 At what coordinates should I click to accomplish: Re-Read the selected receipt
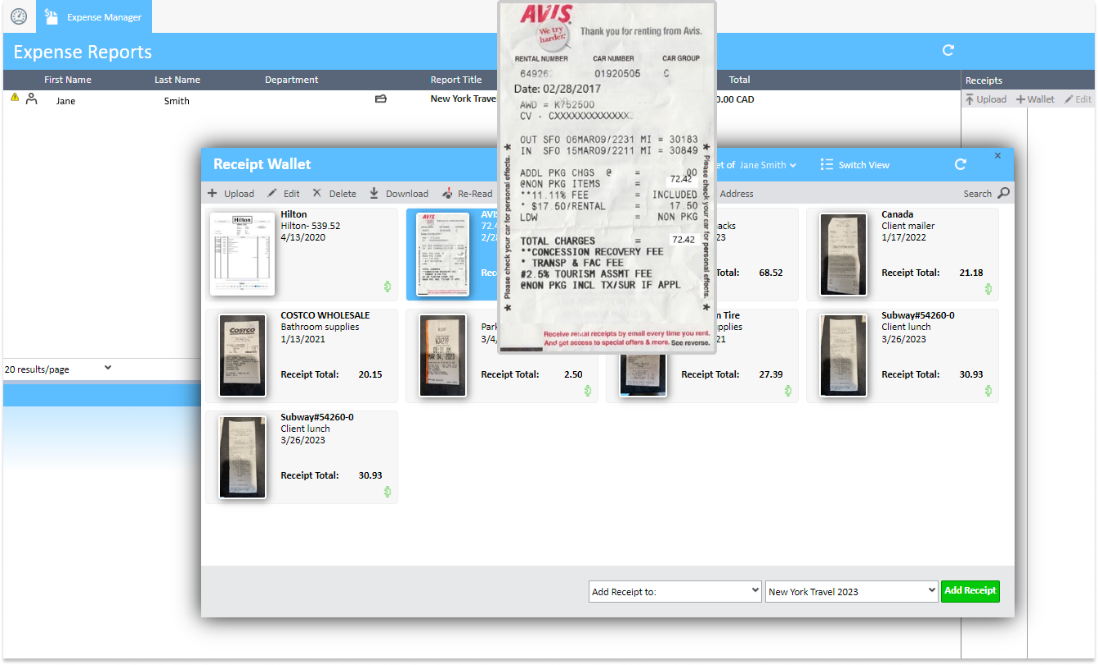pyautogui.click(x=464, y=193)
